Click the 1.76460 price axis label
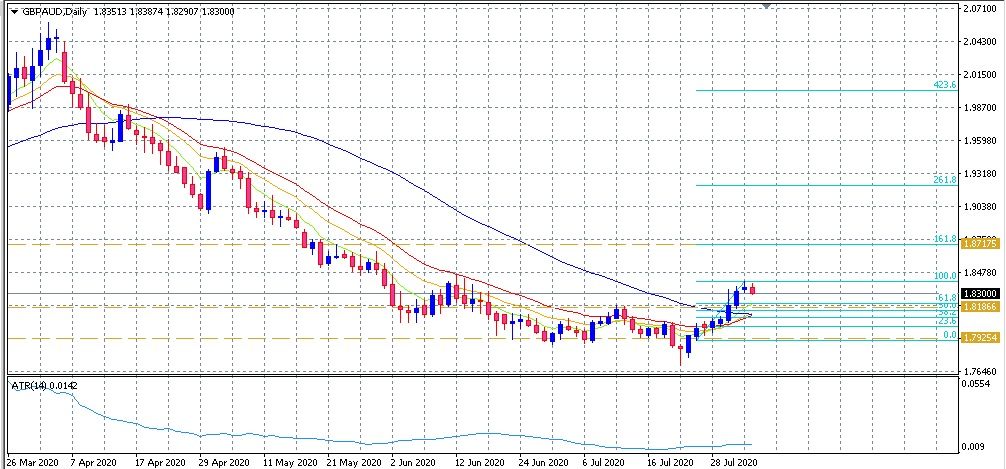Viewport: 1006px width, 469px height. click(980, 371)
